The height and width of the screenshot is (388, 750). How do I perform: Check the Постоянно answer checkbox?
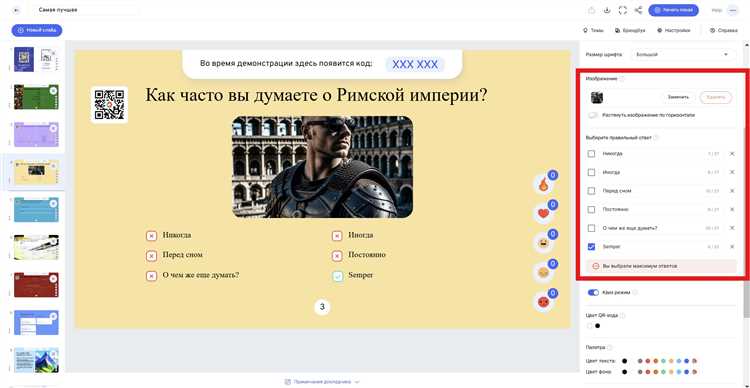[x=591, y=210]
